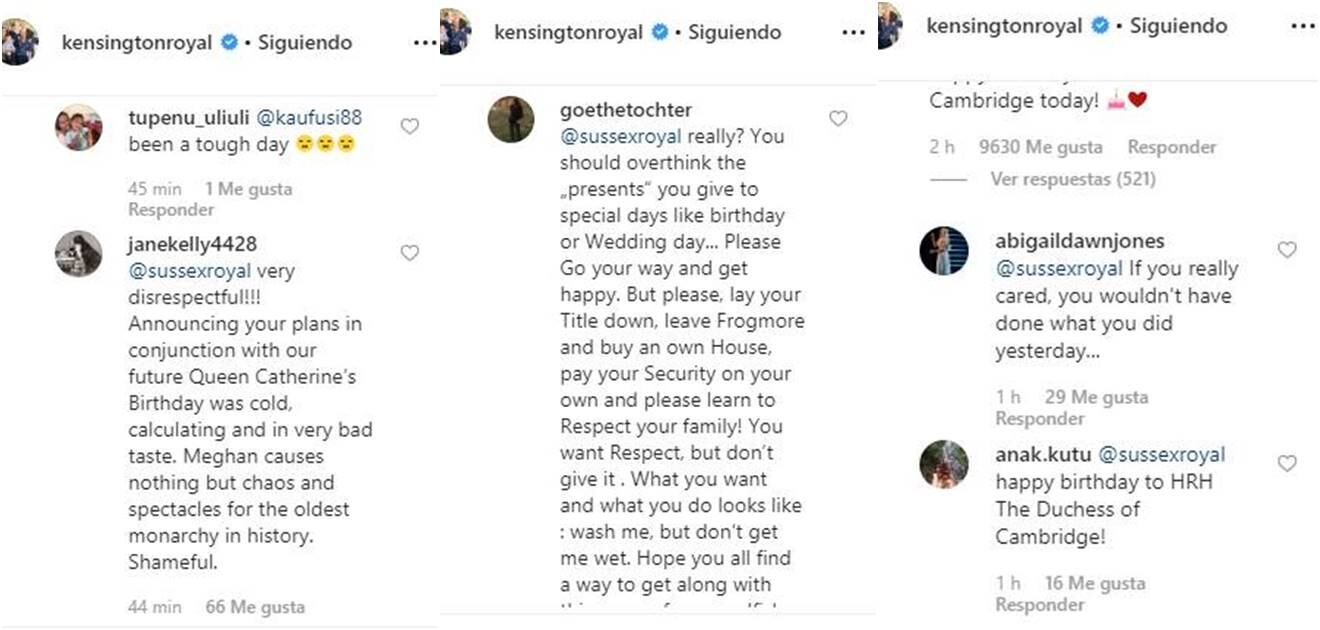This screenshot has height=630, width=1320.
Task: Open janekelly4428's avatar
Action: [78, 254]
